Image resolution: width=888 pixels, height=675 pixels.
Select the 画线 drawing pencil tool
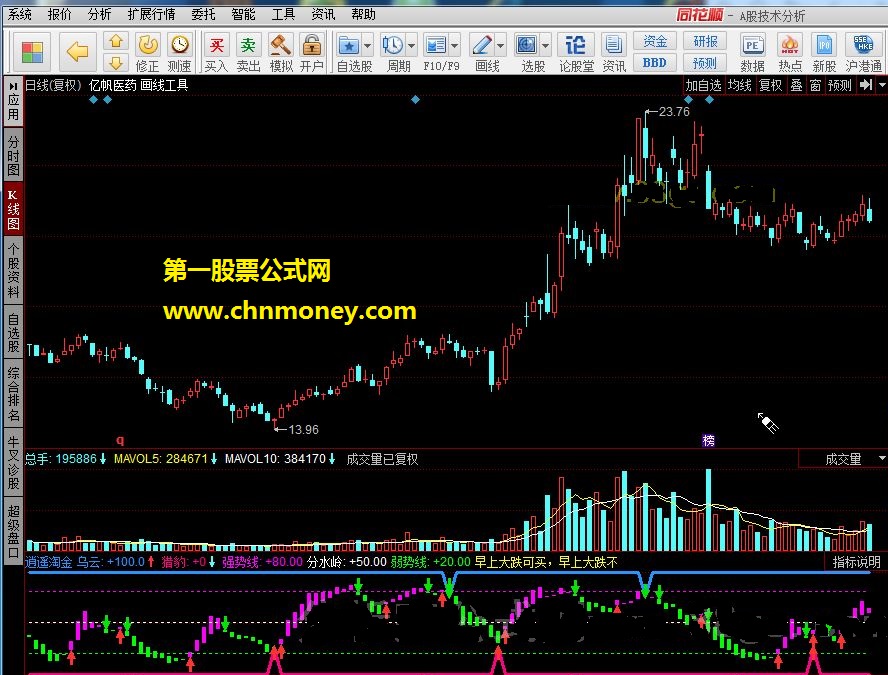click(x=481, y=45)
